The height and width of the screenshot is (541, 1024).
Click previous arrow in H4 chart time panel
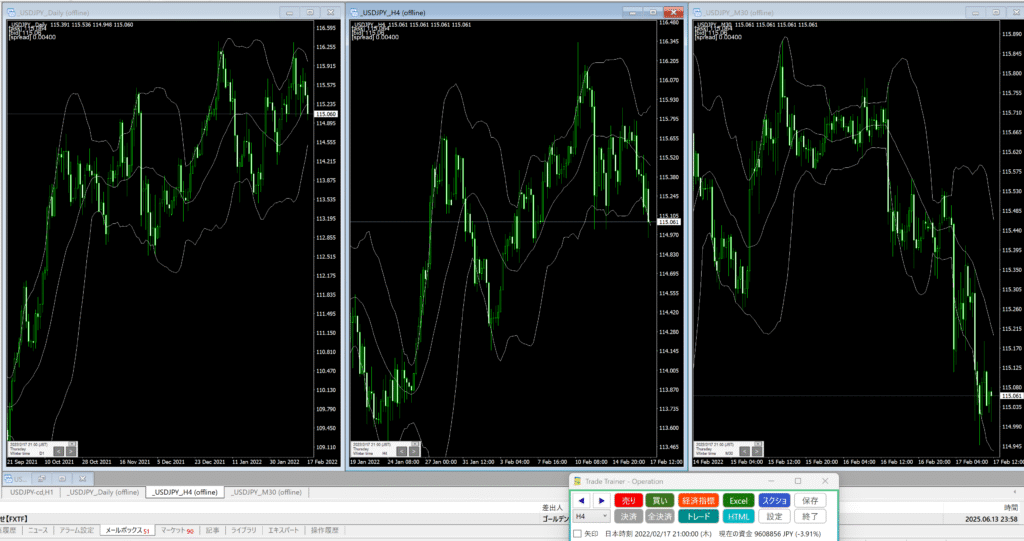pos(401,451)
